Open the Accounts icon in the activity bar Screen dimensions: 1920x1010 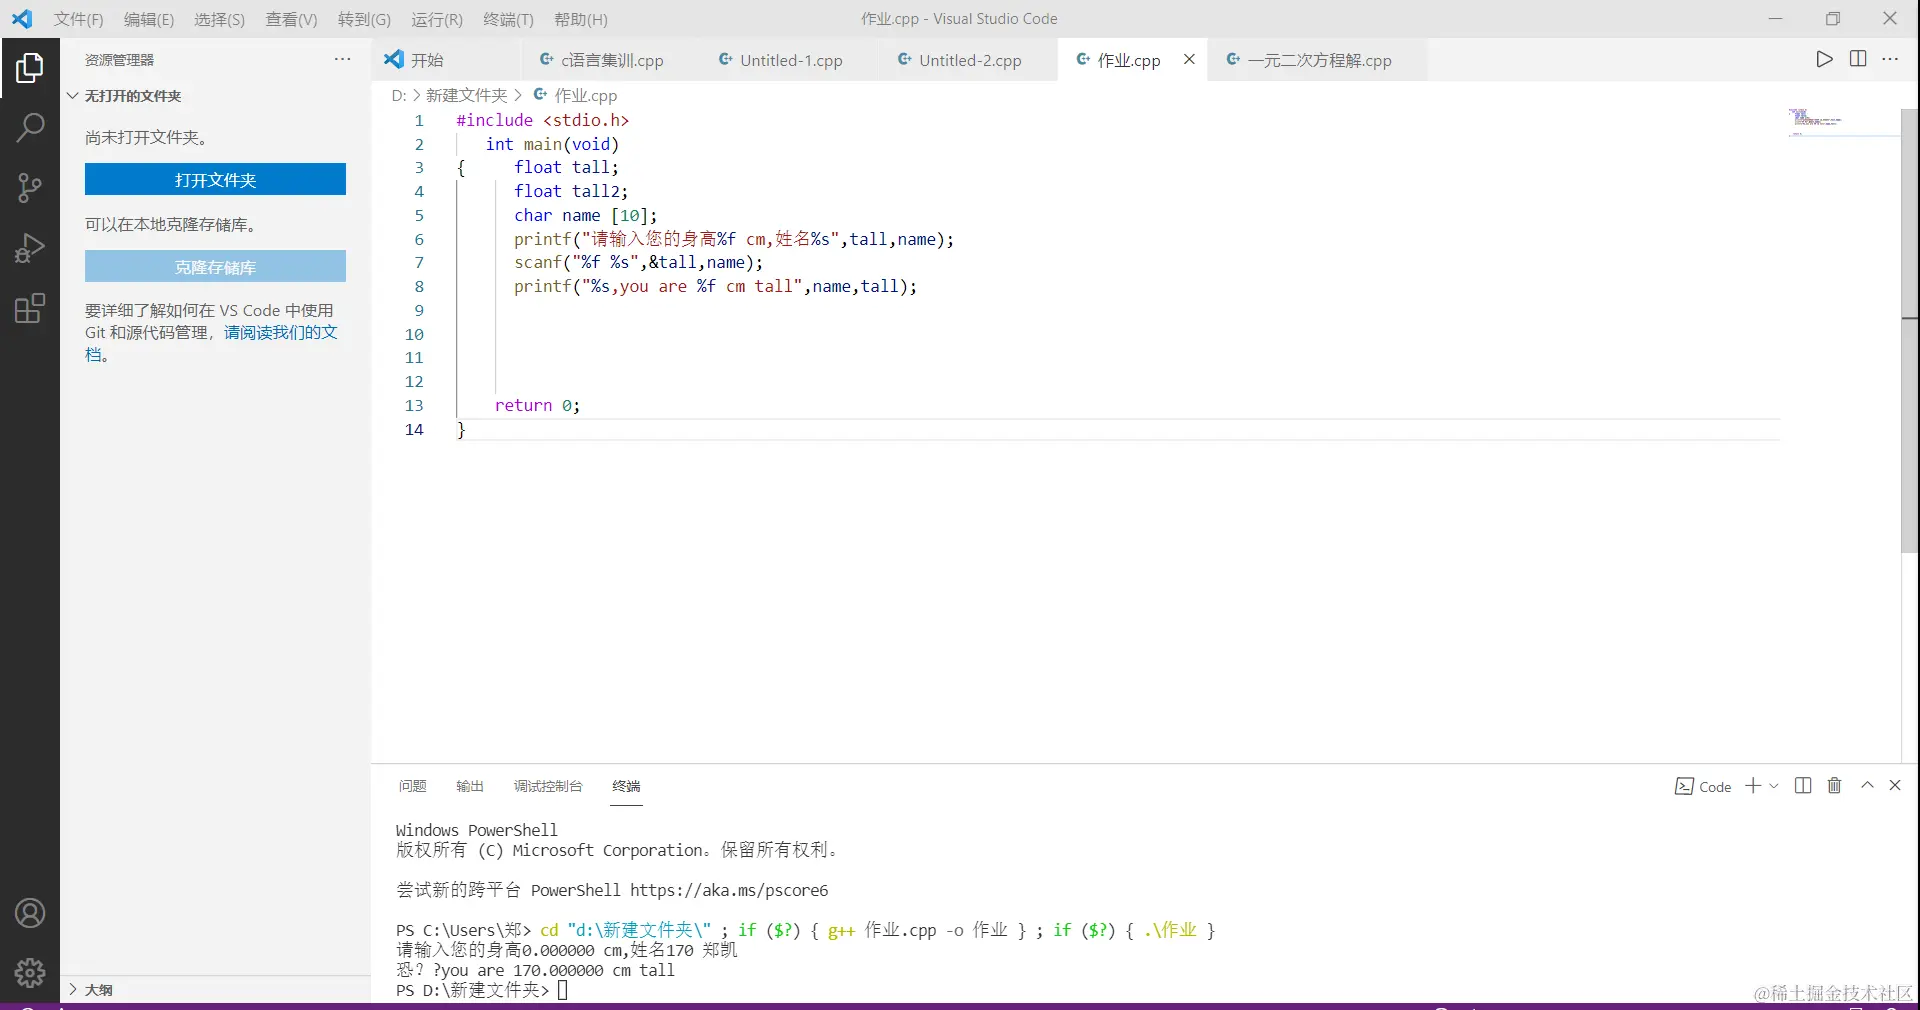coord(29,913)
